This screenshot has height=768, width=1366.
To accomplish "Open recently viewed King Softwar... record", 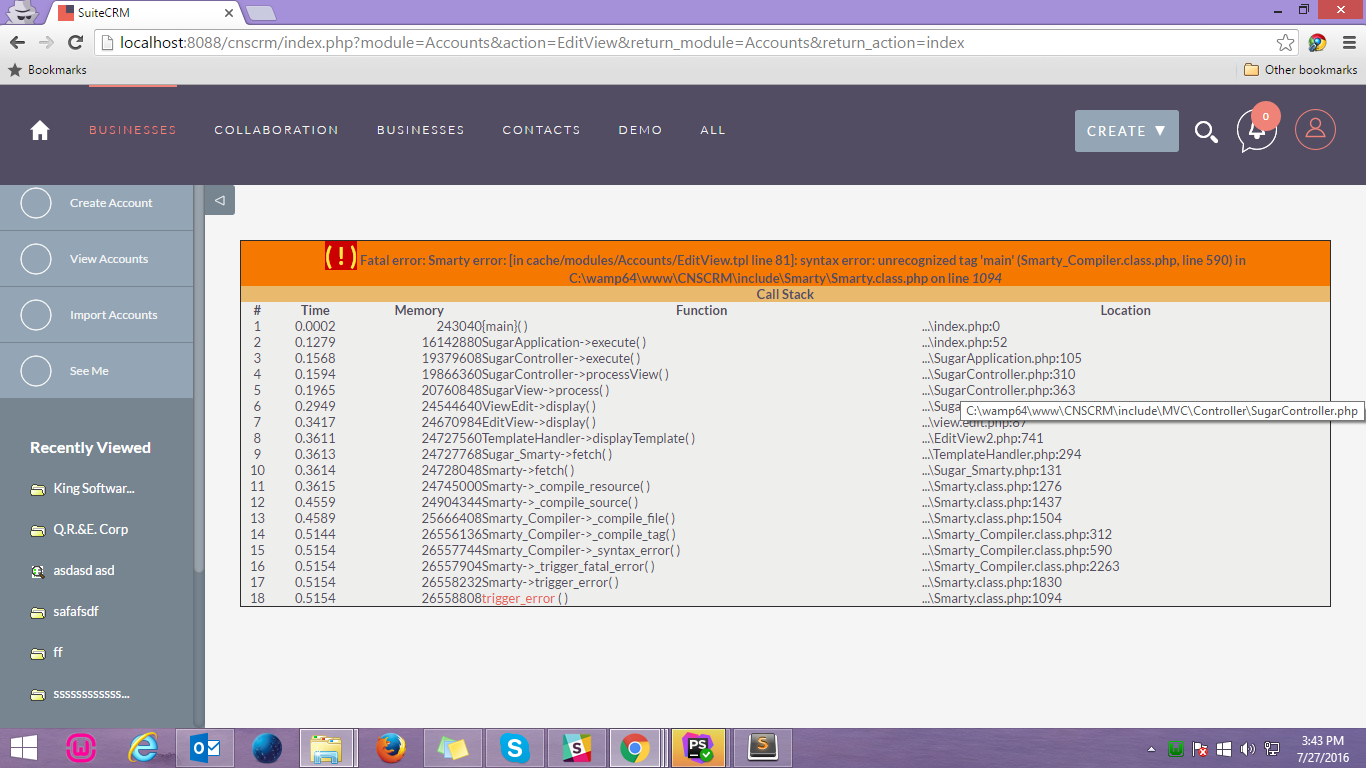I will coord(94,489).
